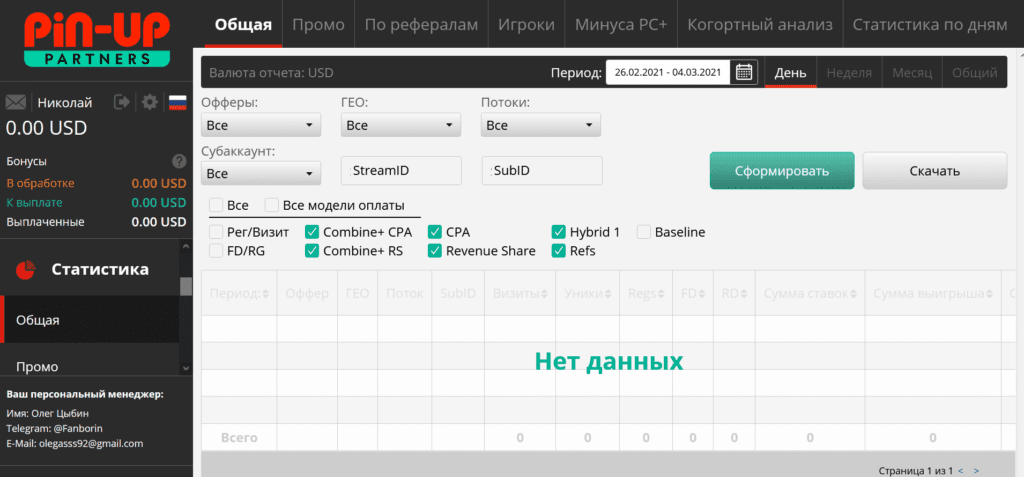Click the Скачать button
The width and height of the screenshot is (1024, 477).
(935, 171)
